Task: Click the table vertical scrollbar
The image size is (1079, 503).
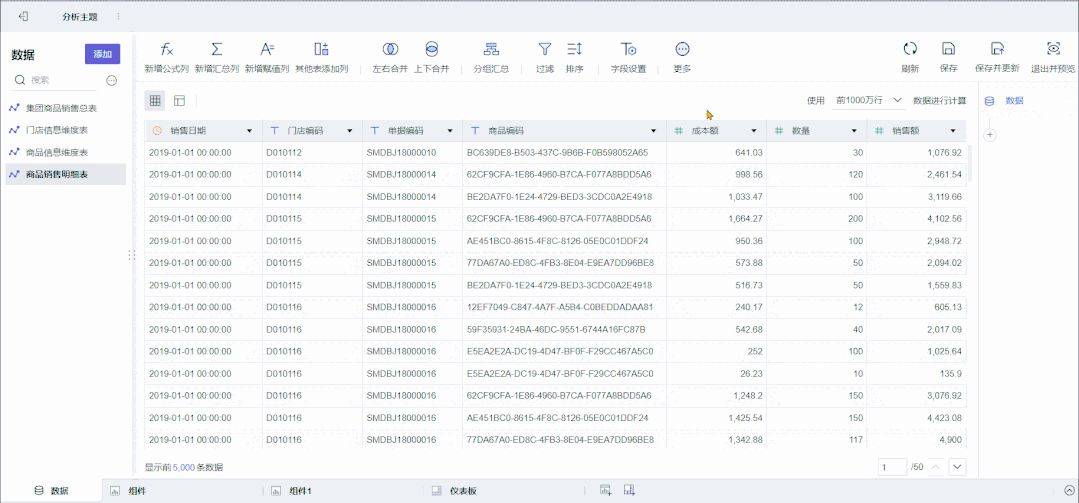Action: (970, 162)
